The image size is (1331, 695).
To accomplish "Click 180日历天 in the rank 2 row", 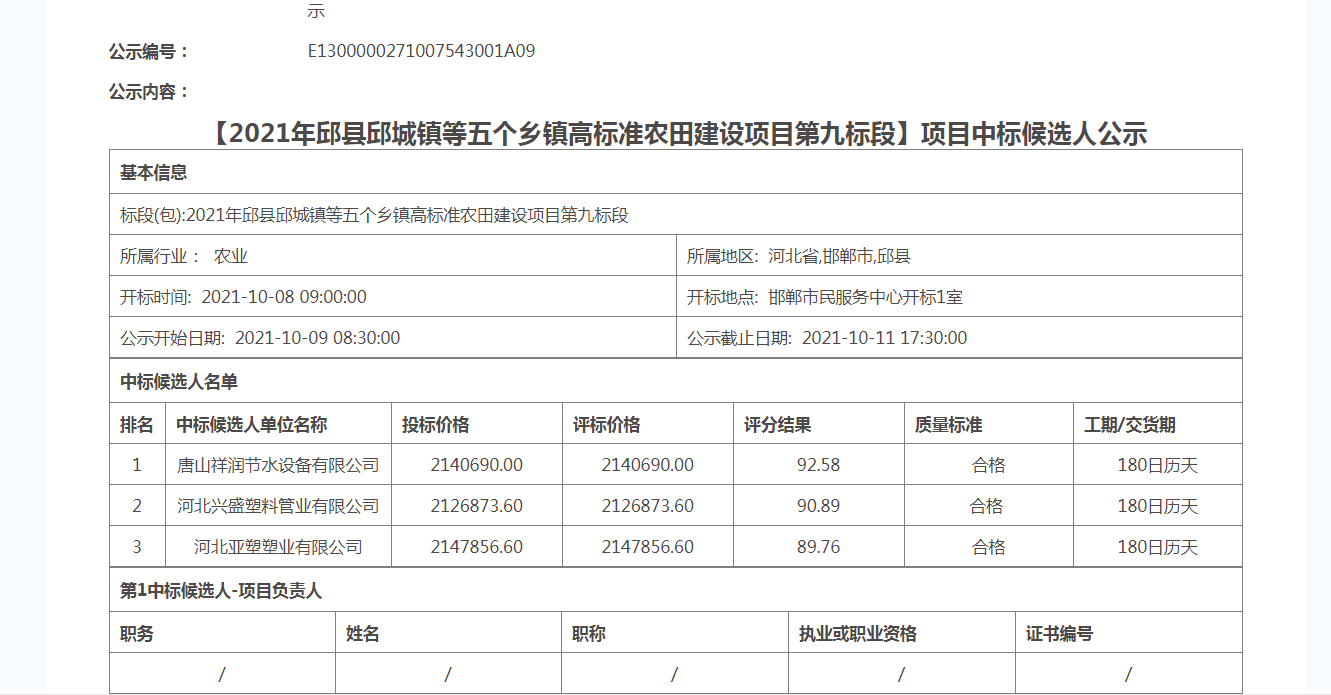I will coord(1158,506).
